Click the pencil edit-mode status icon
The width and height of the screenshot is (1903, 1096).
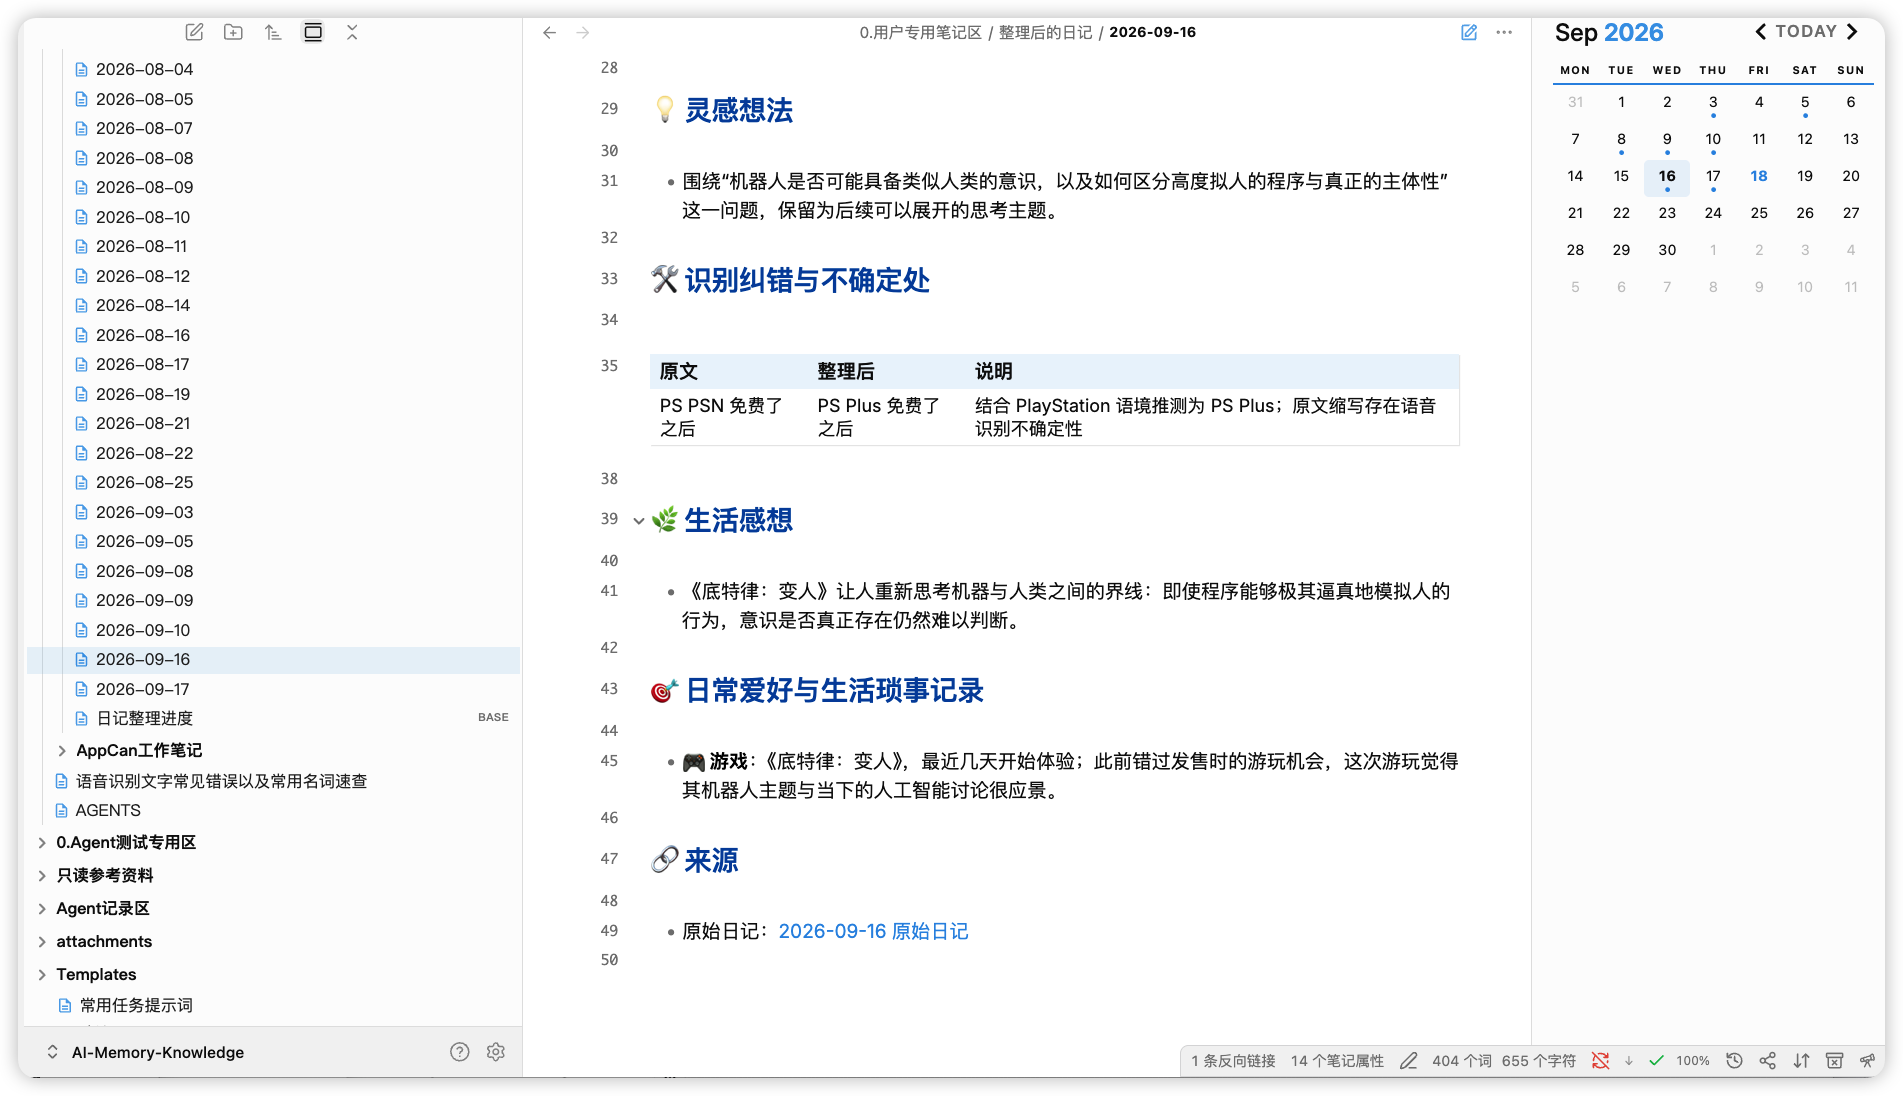click(x=1408, y=1060)
